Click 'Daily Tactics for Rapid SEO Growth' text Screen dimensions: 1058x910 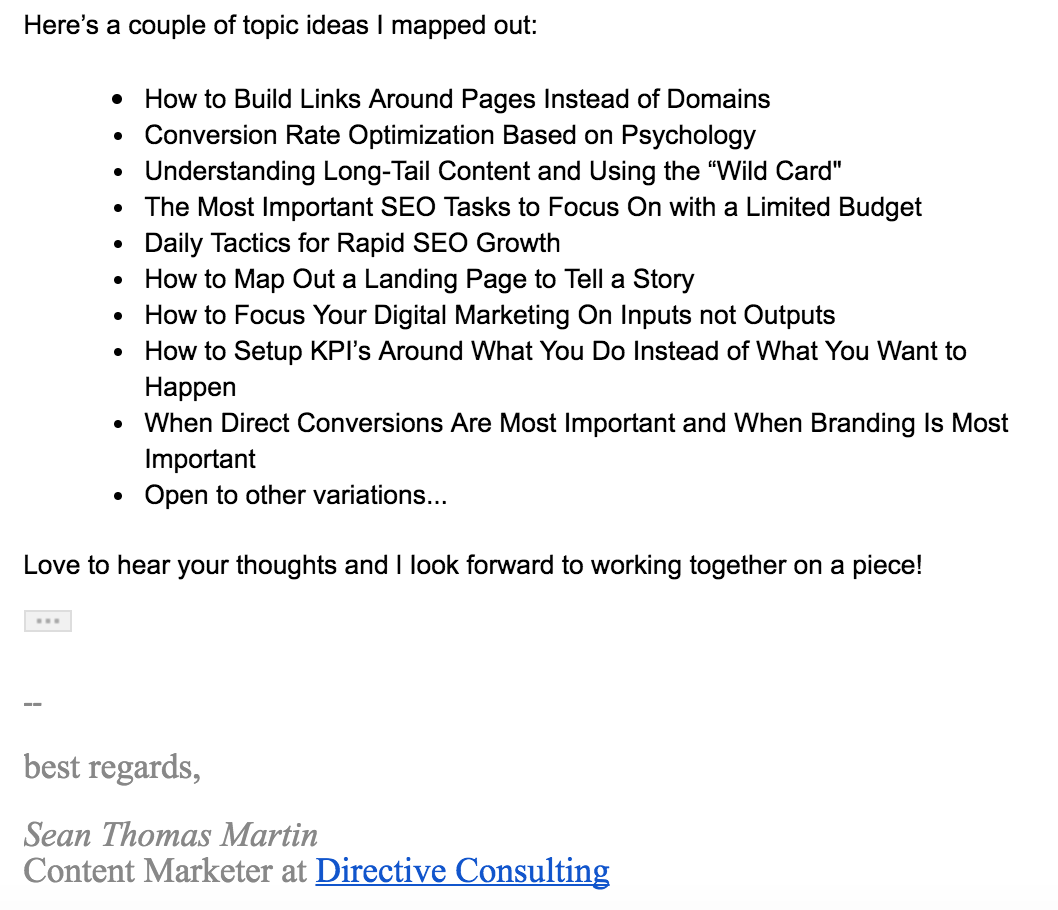(x=352, y=243)
